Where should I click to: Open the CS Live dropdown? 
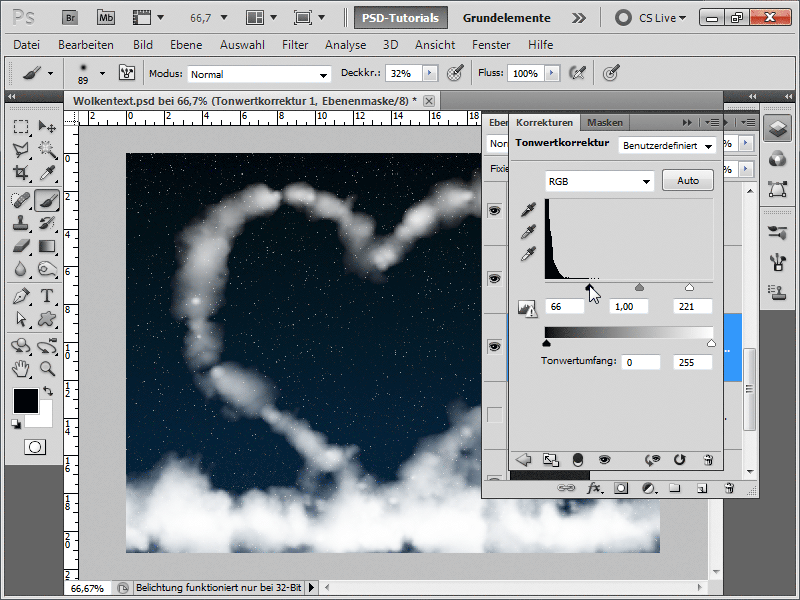point(662,18)
